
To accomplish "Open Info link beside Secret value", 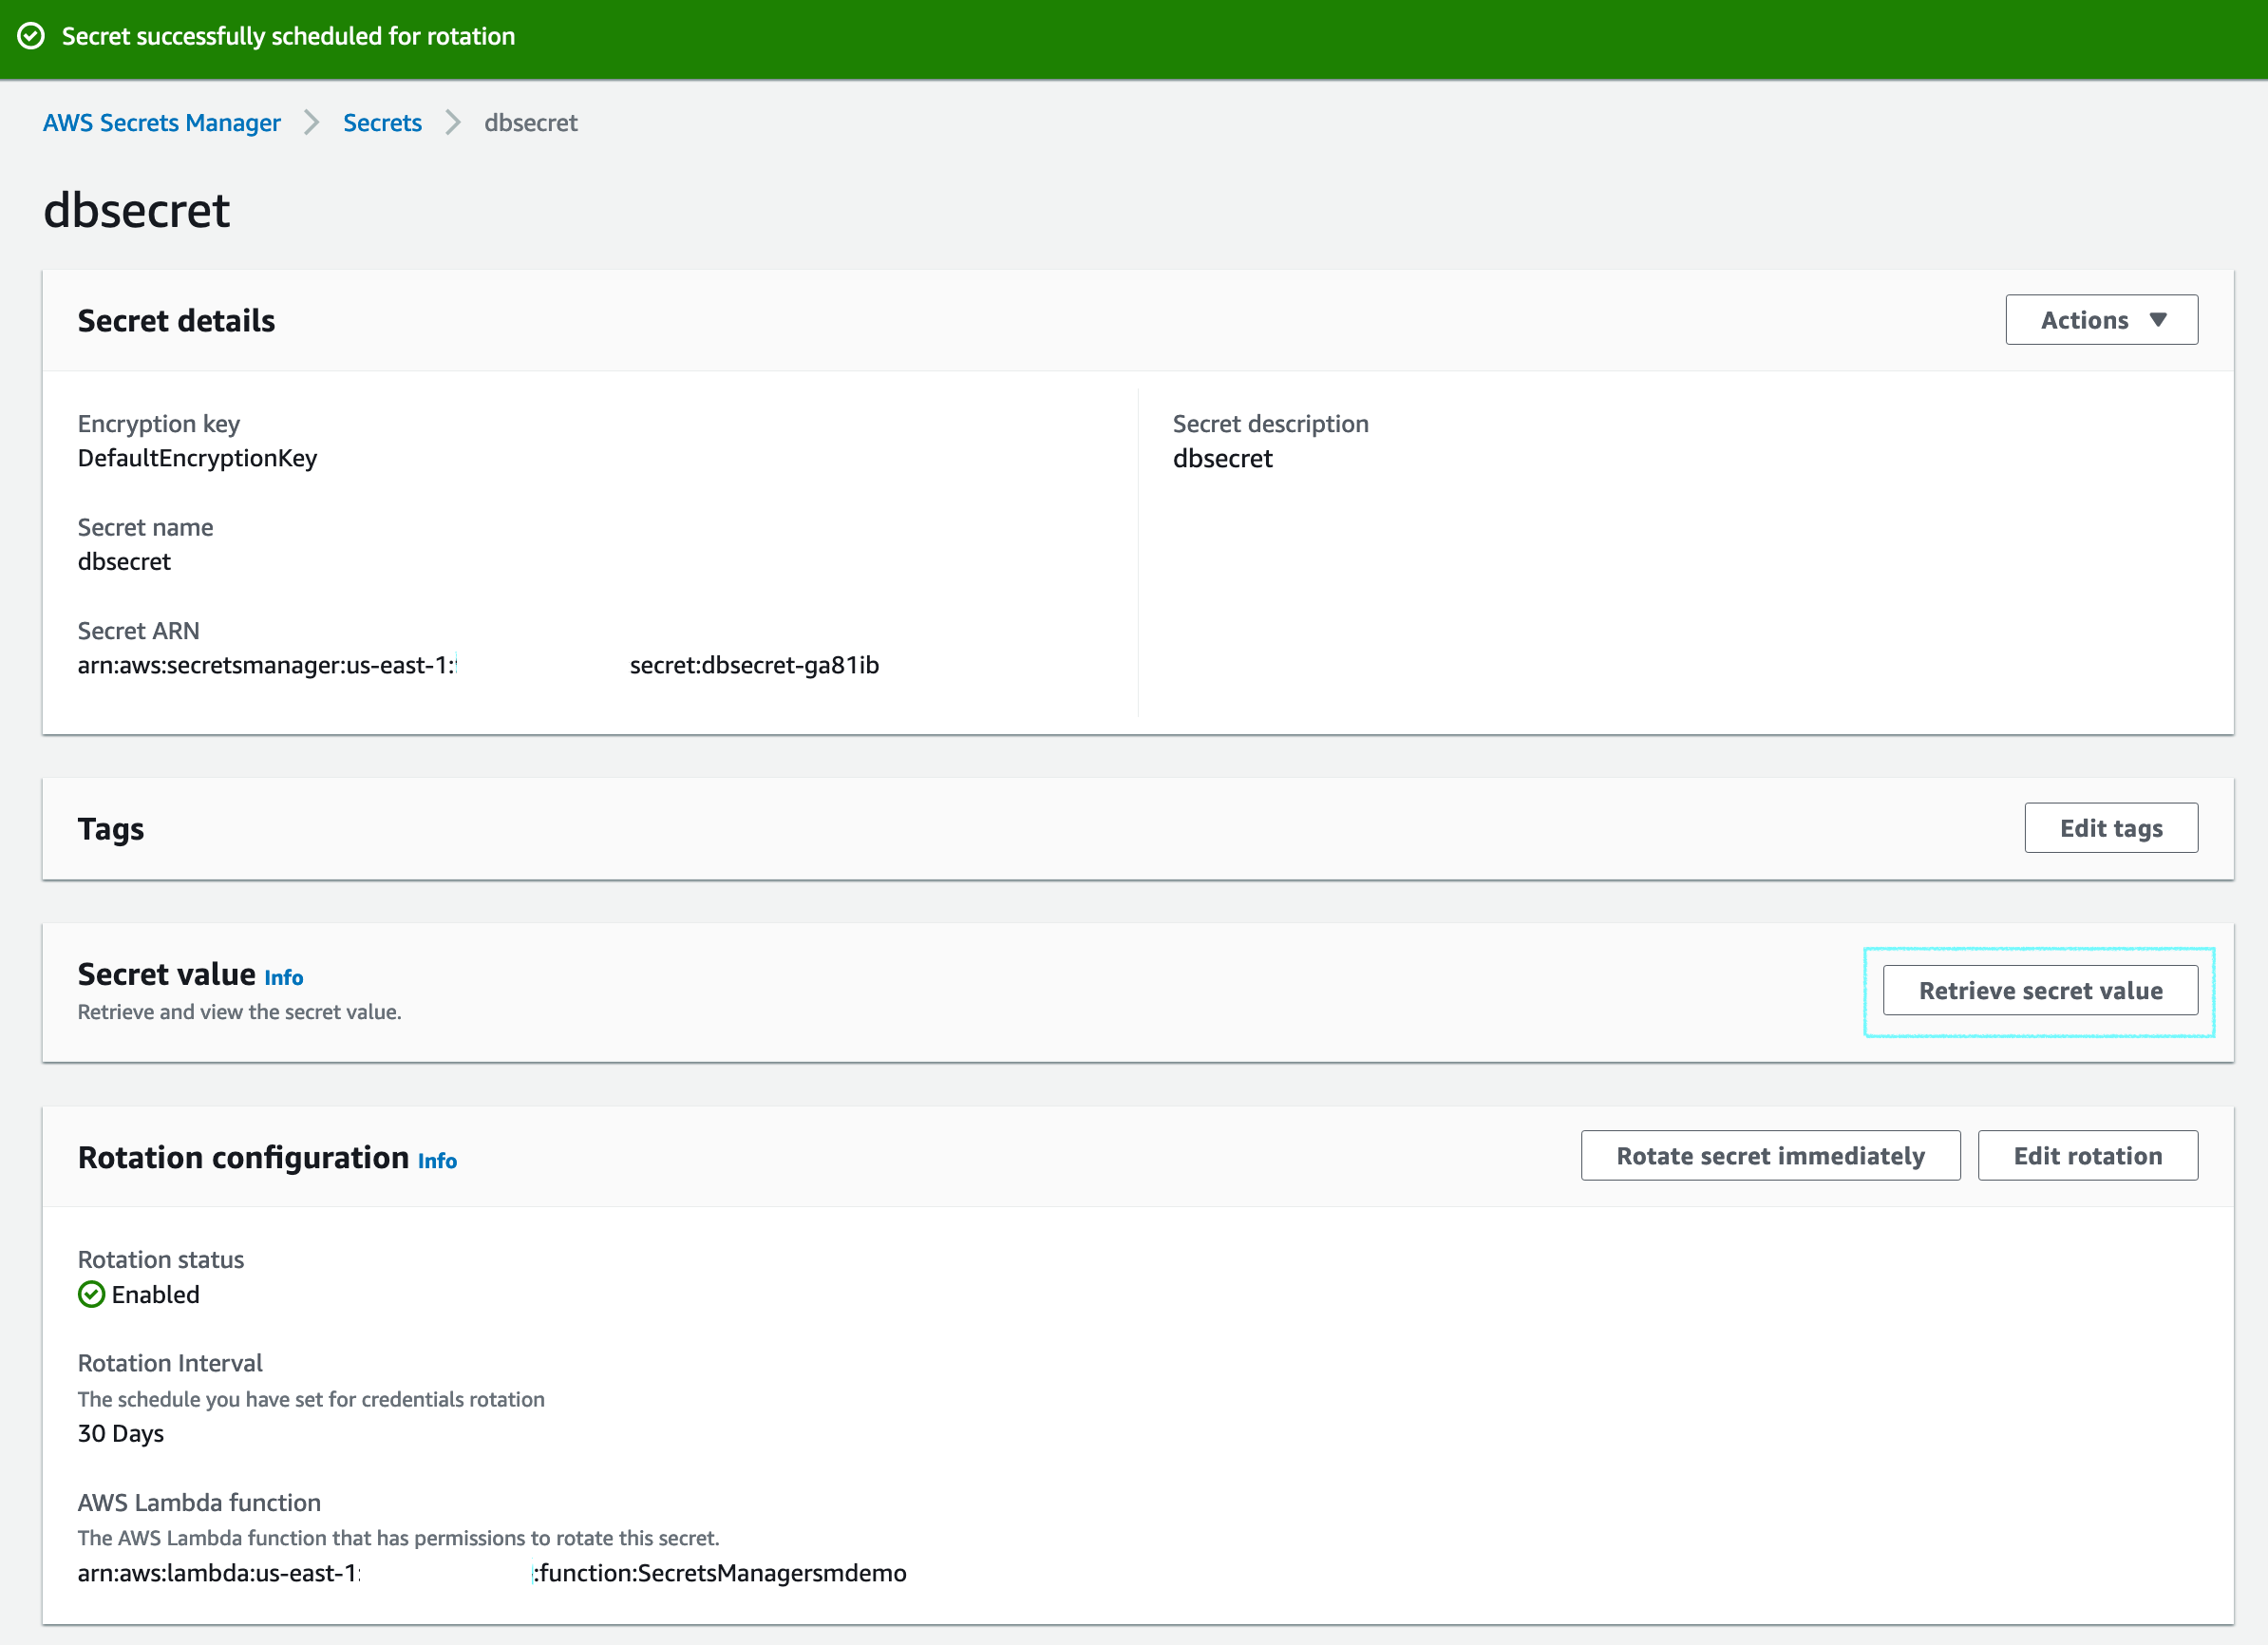I will tap(284, 977).
